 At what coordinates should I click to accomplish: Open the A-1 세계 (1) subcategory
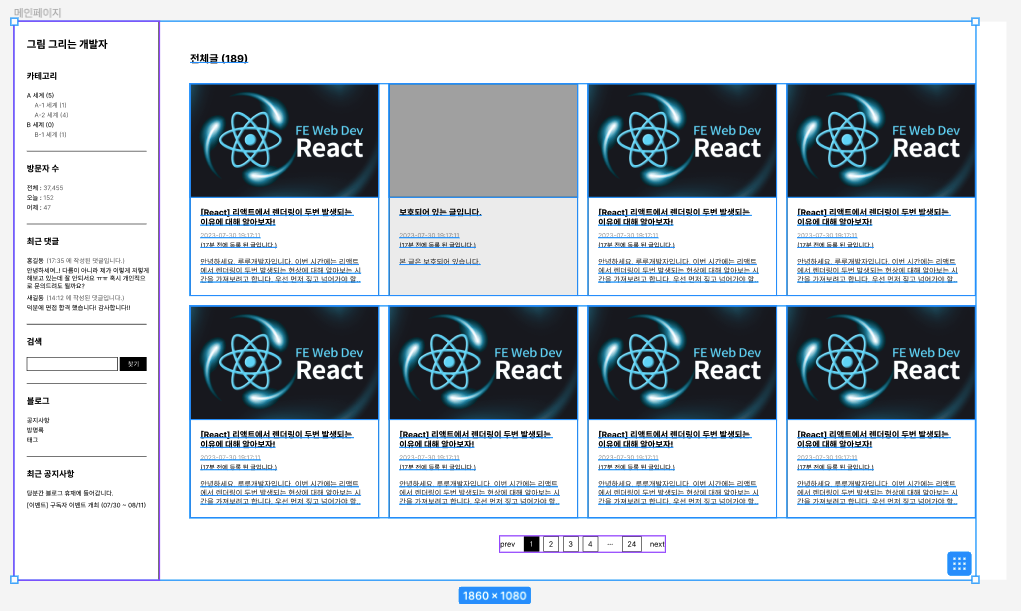tap(51, 105)
